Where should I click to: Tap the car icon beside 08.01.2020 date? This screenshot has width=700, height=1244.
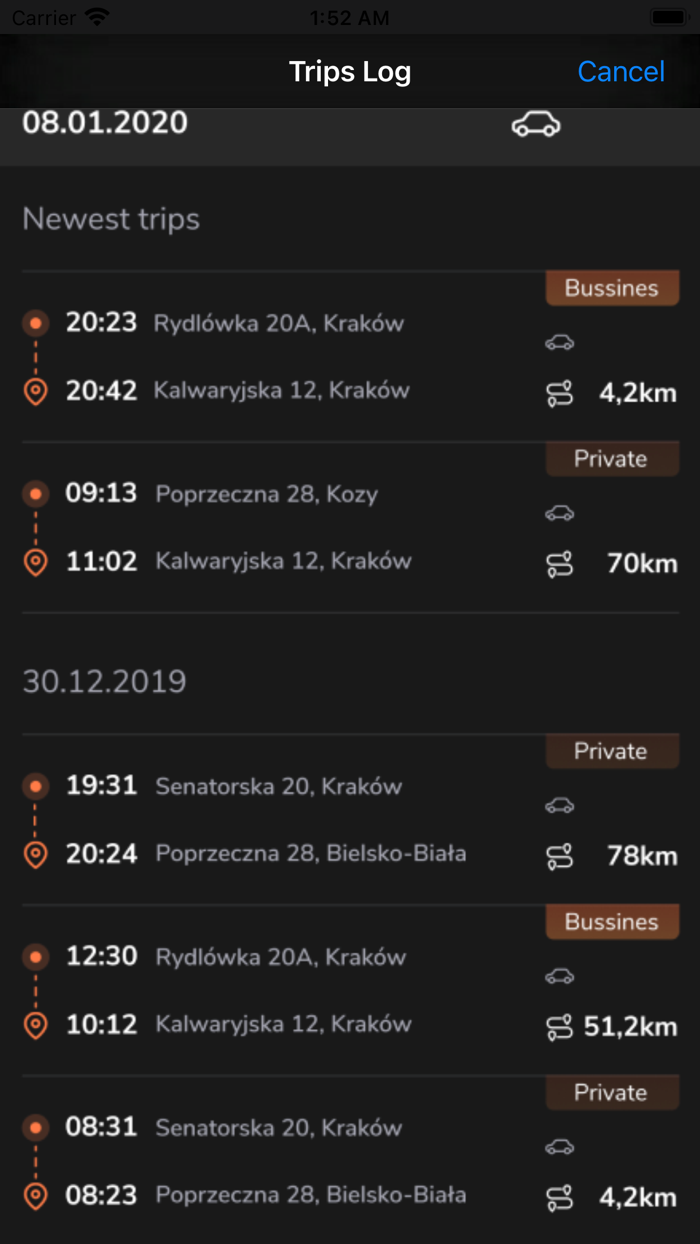[x=536, y=125]
